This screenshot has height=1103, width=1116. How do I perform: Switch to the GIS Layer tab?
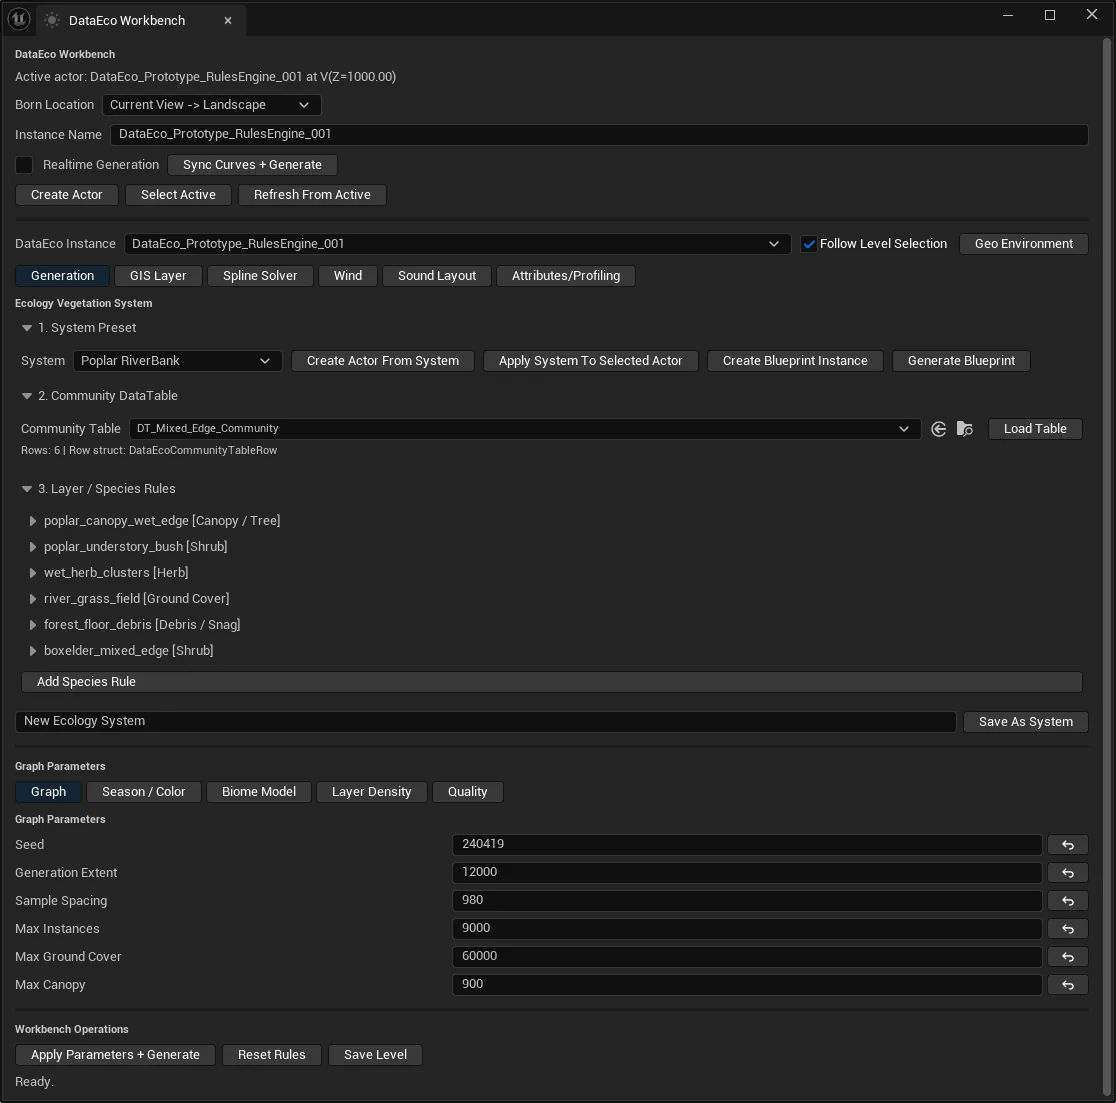point(158,276)
